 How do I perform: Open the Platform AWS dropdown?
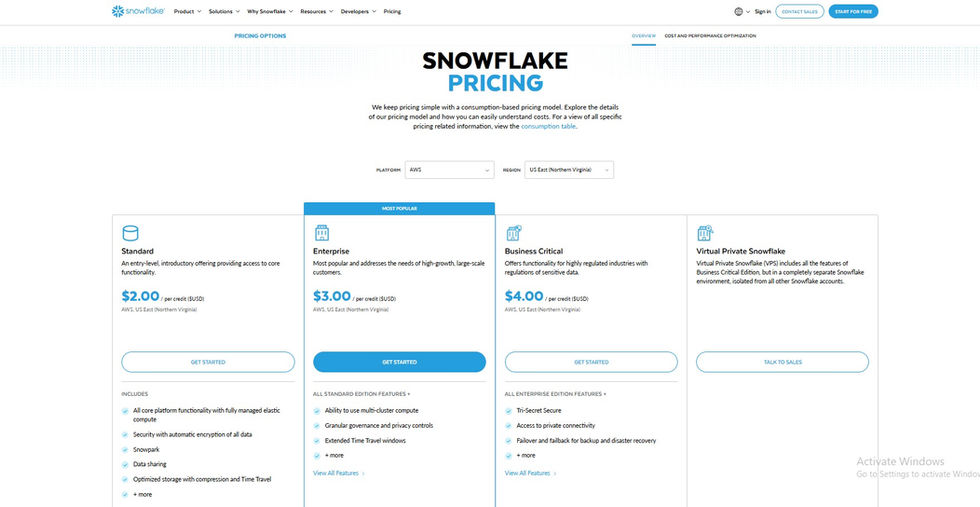[449, 170]
